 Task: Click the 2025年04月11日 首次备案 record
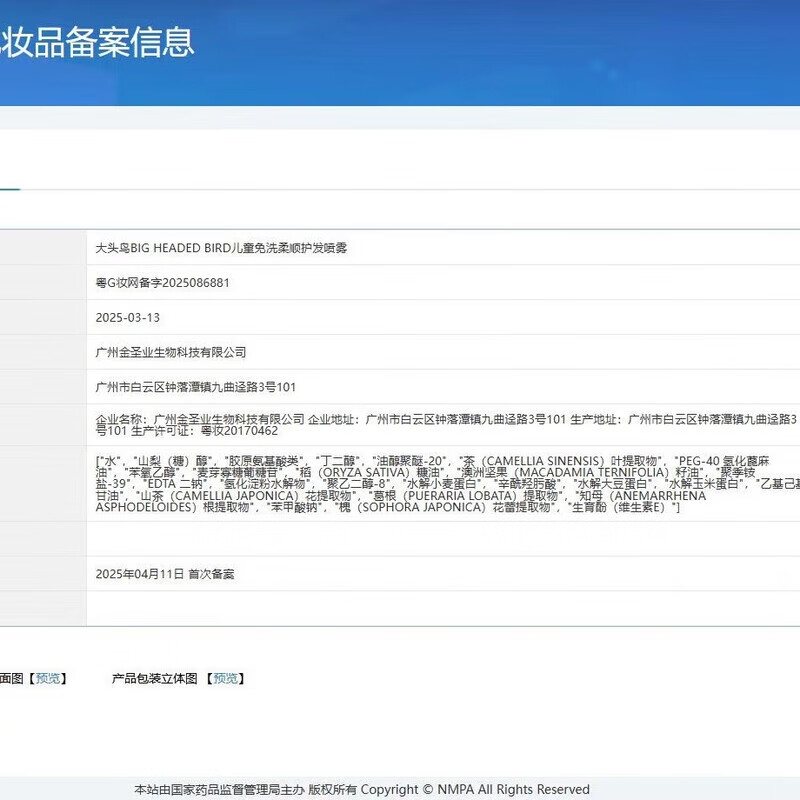pos(165,574)
